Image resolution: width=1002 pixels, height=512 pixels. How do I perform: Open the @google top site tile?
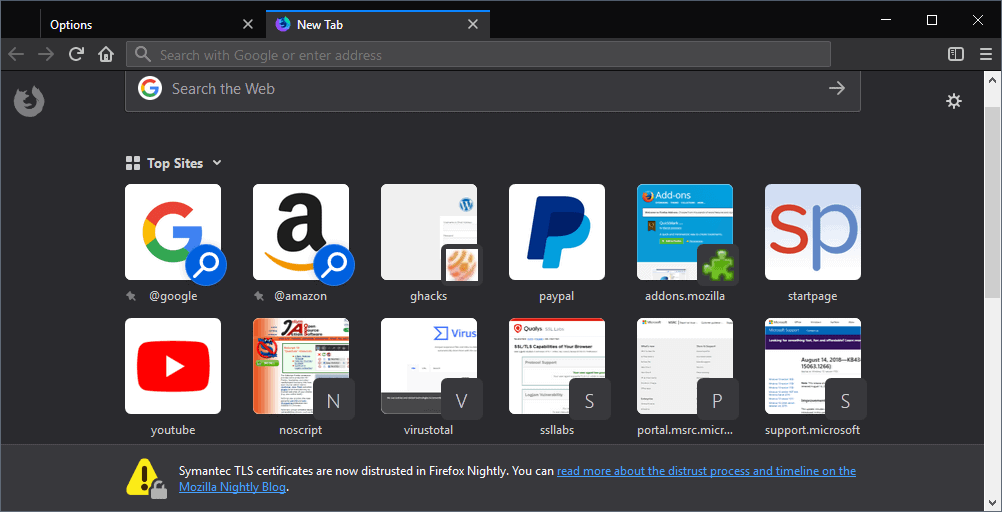click(173, 232)
